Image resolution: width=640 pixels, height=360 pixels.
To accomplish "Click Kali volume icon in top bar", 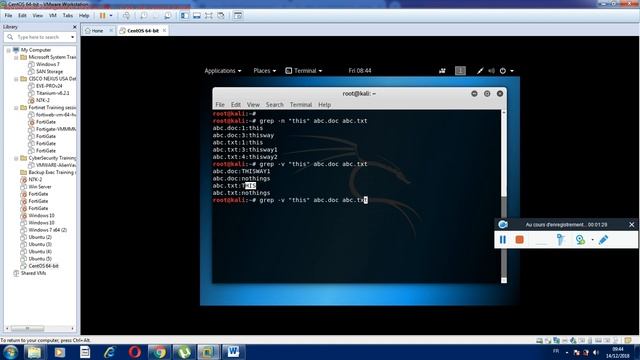I will (491, 71).
